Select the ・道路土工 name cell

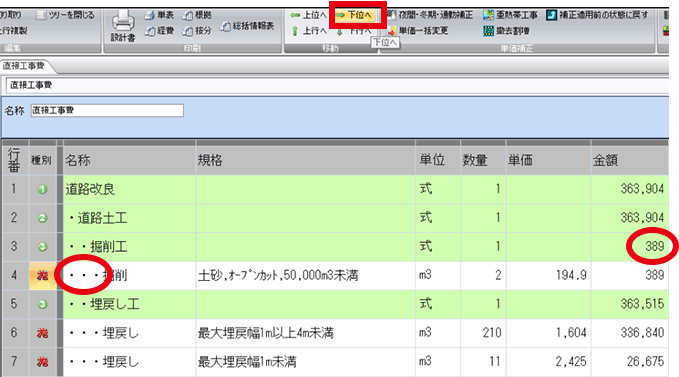click(129, 218)
